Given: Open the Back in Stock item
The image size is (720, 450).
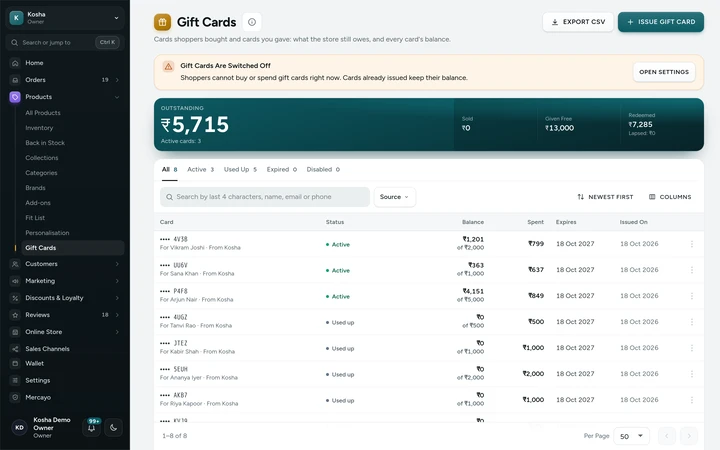Looking at the screenshot, I should pos(45,143).
